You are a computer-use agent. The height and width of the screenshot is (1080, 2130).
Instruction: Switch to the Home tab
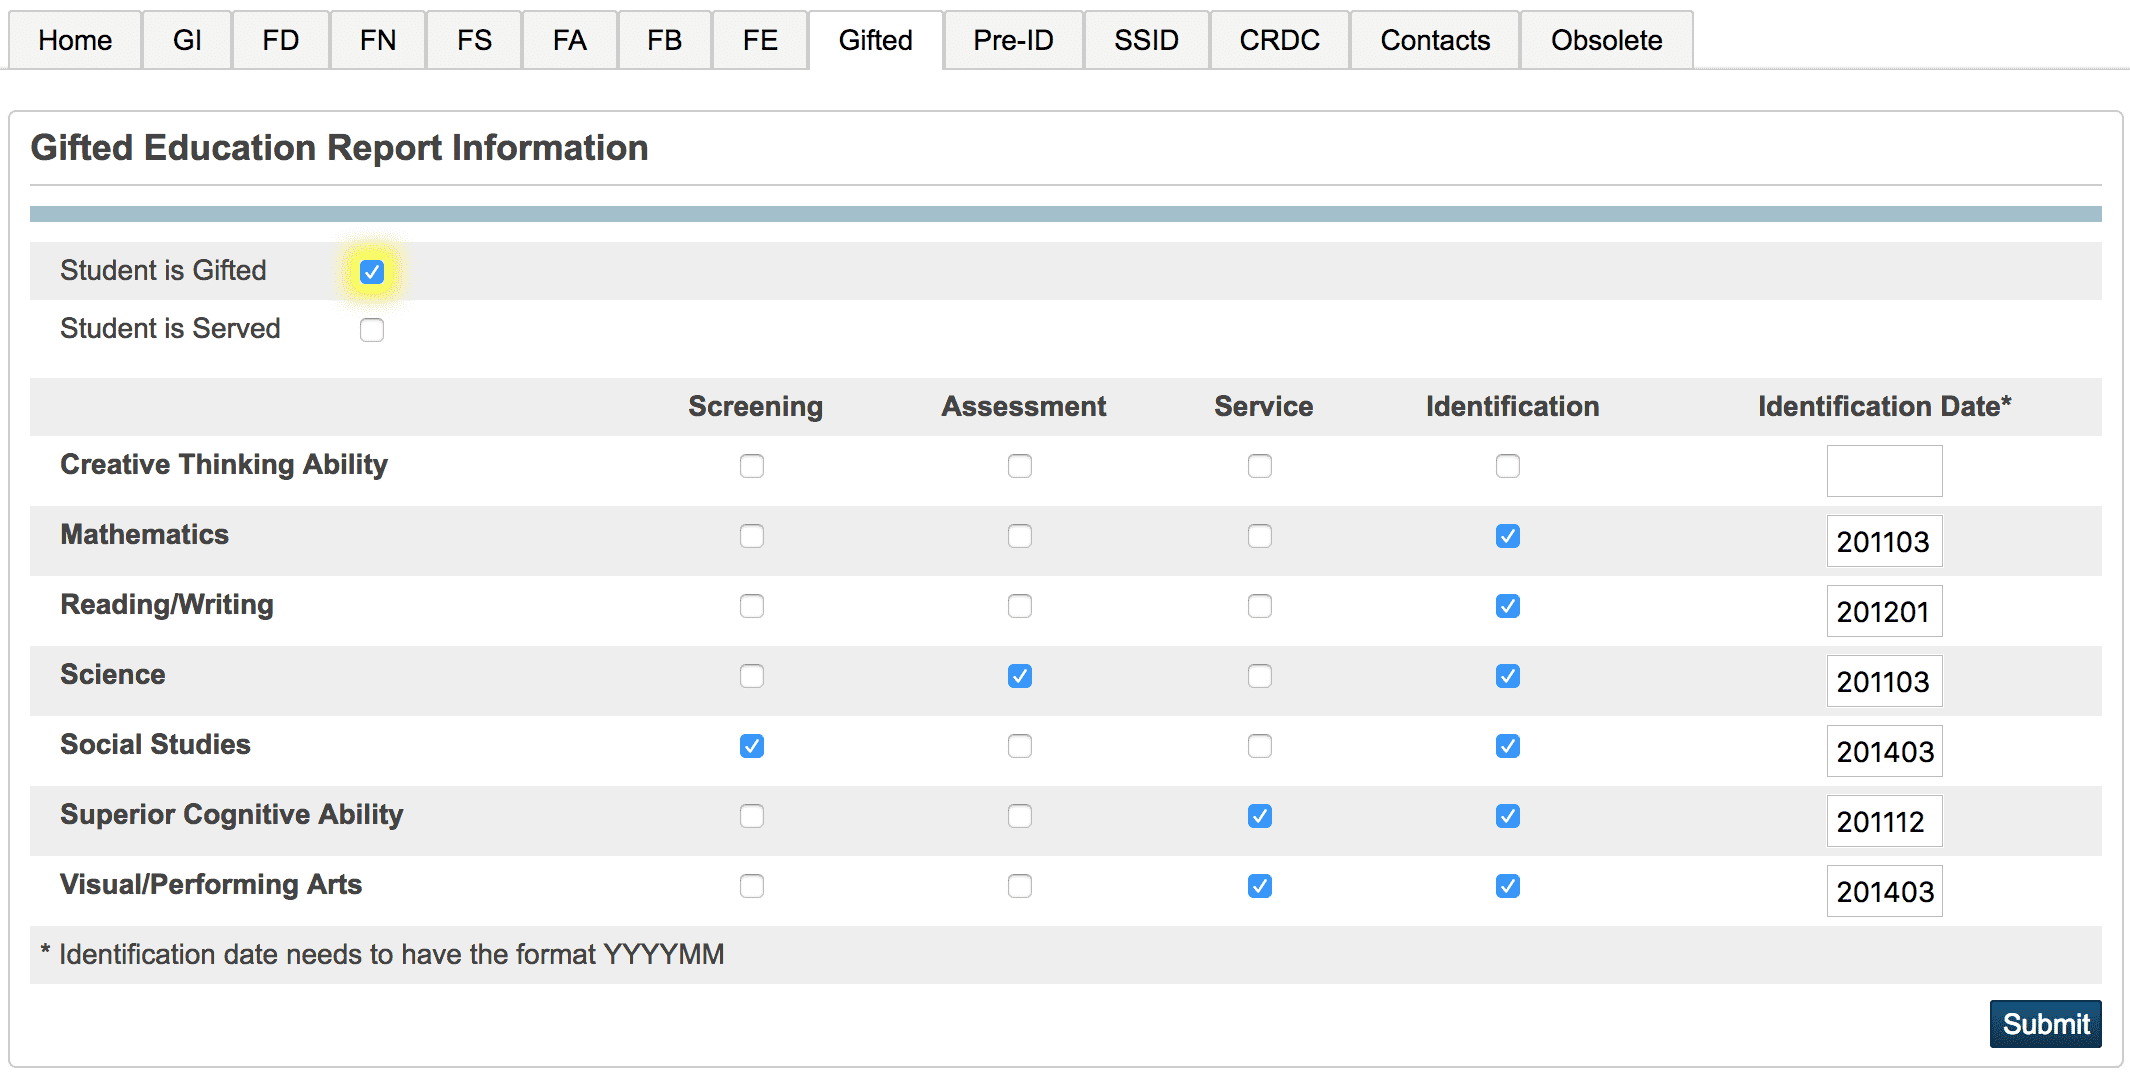(x=74, y=40)
